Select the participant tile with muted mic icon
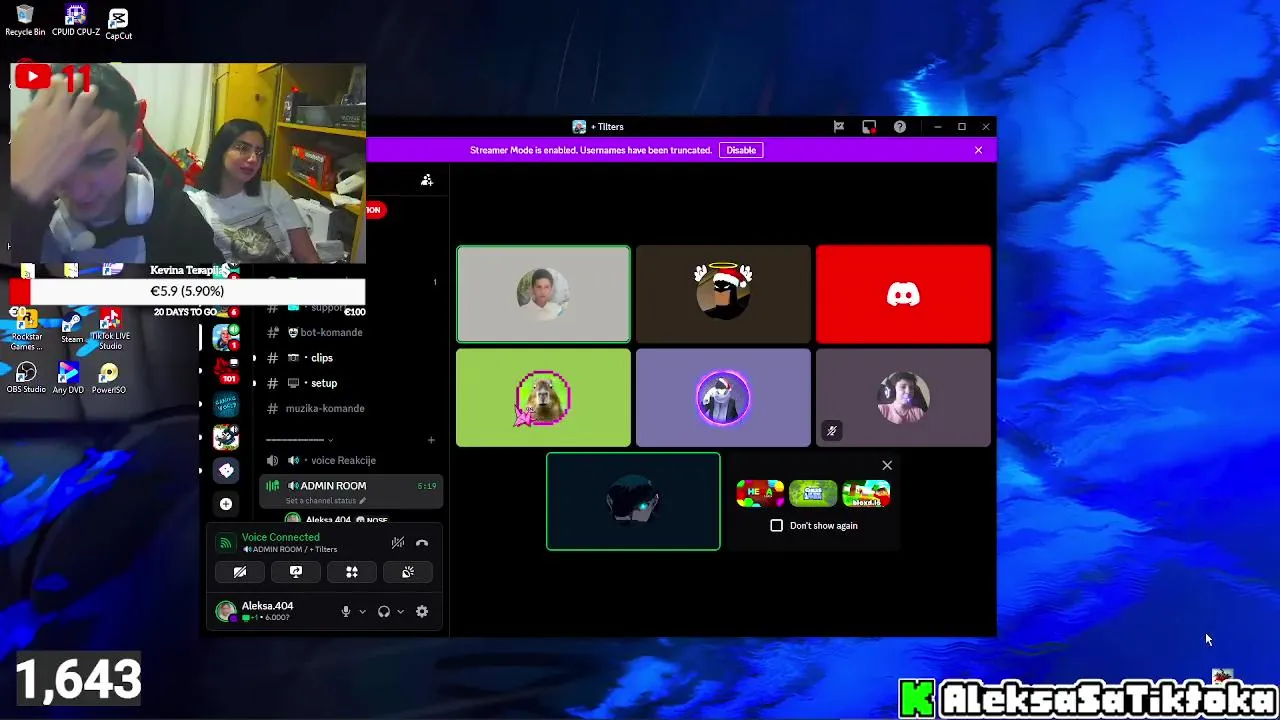This screenshot has height=720, width=1280. (903, 398)
